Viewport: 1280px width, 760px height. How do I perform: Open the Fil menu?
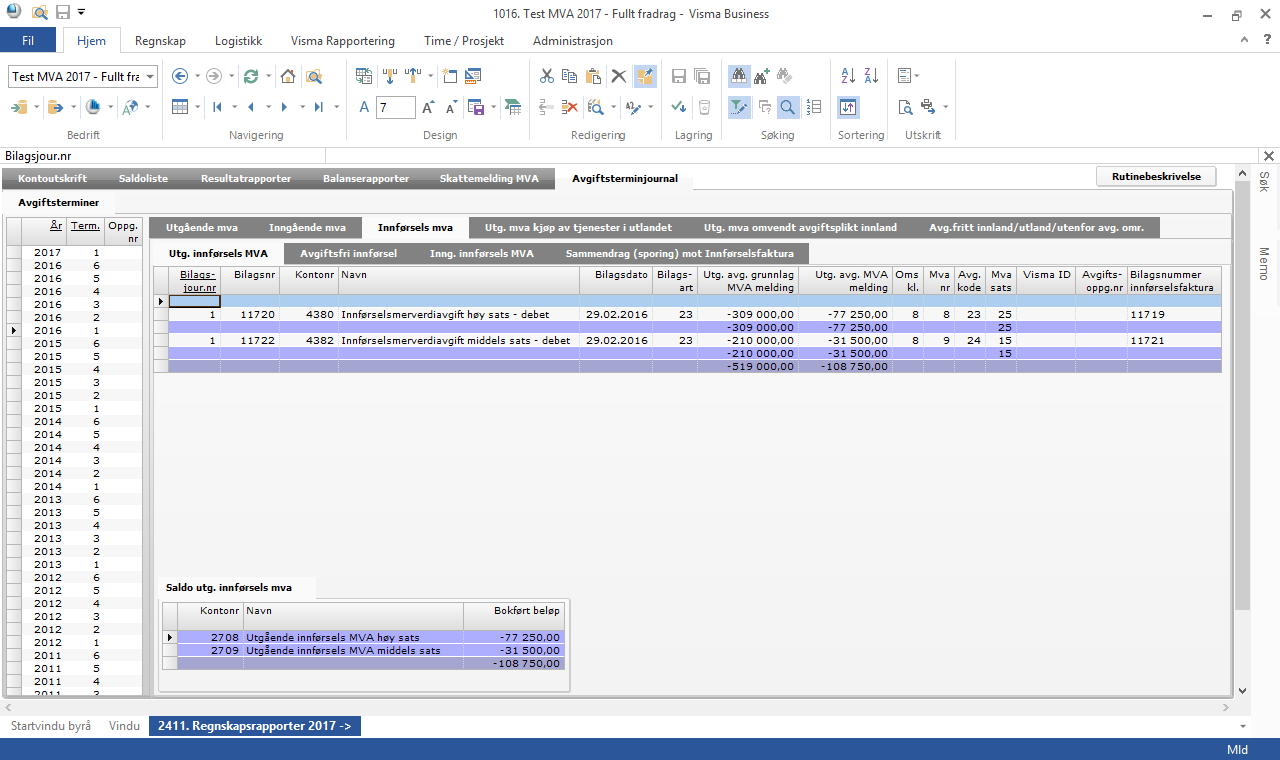tap(28, 41)
